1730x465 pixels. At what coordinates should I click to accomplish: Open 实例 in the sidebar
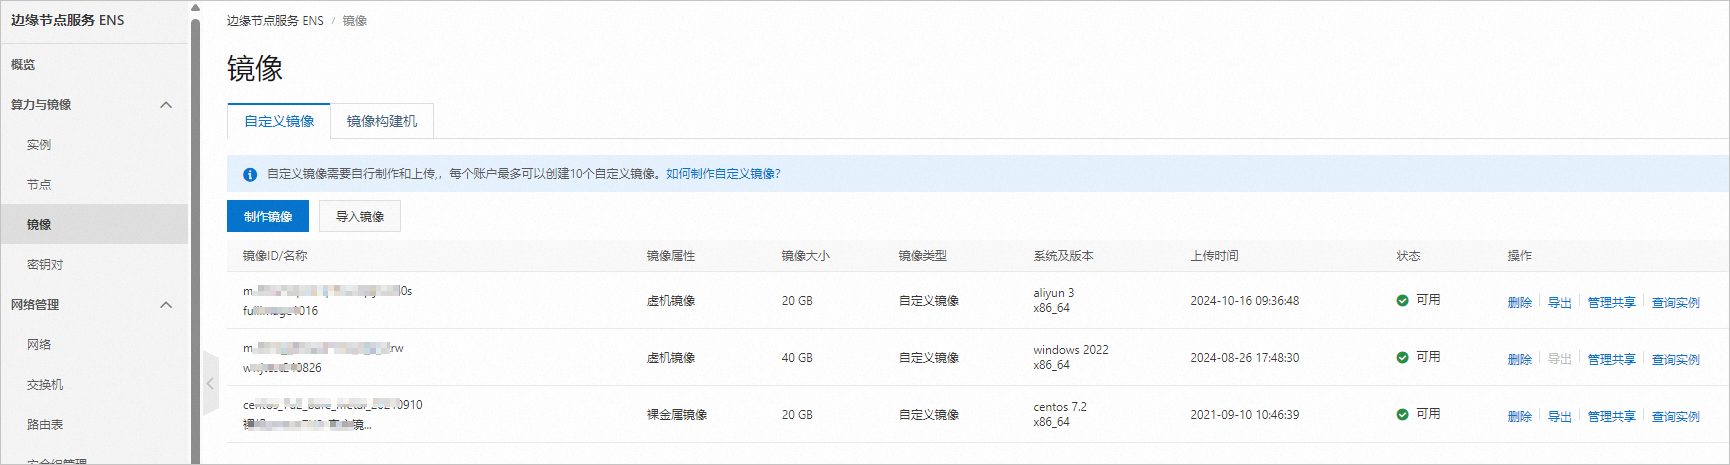(x=39, y=144)
